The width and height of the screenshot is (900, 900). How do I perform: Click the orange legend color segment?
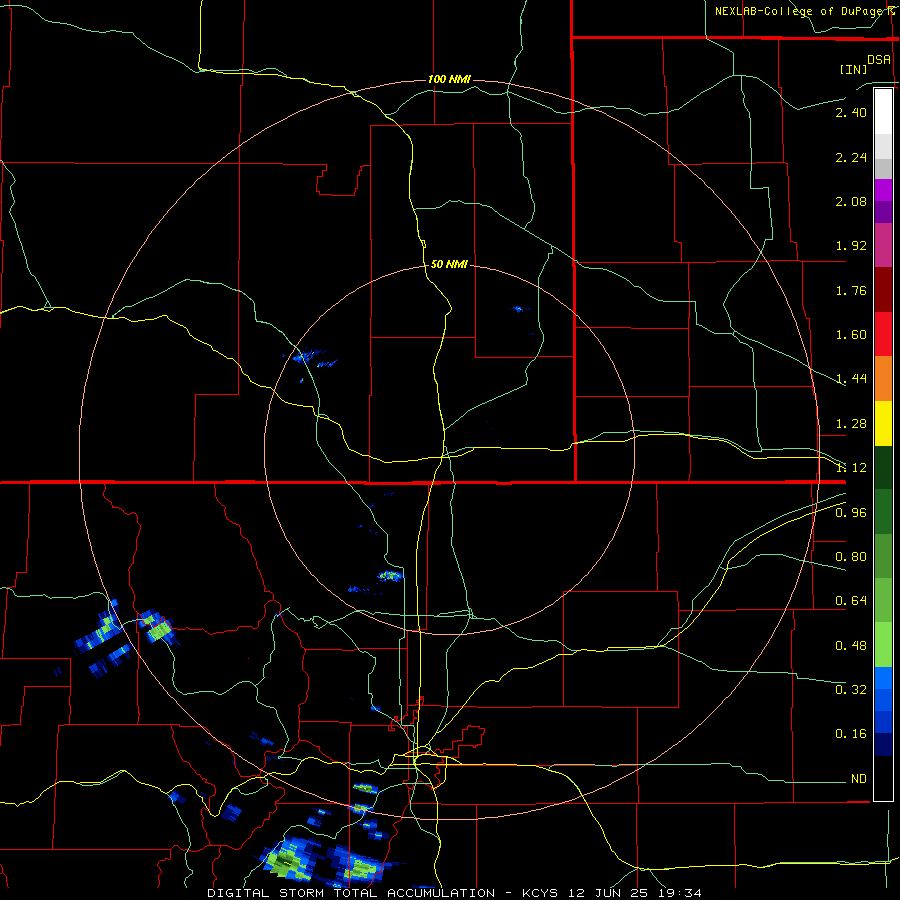click(x=883, y=378)
